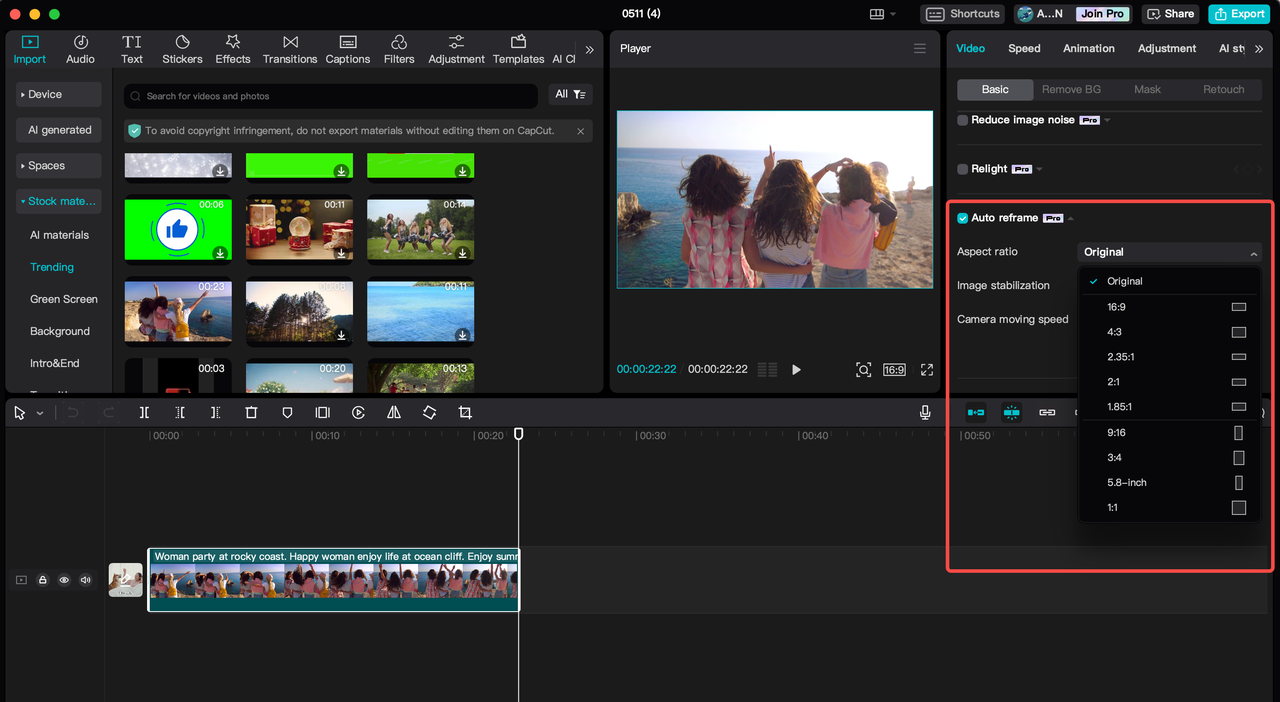1280x702 pixels.
Task: Select the Retouch sub-tab
Action: tap(1223, 89)
